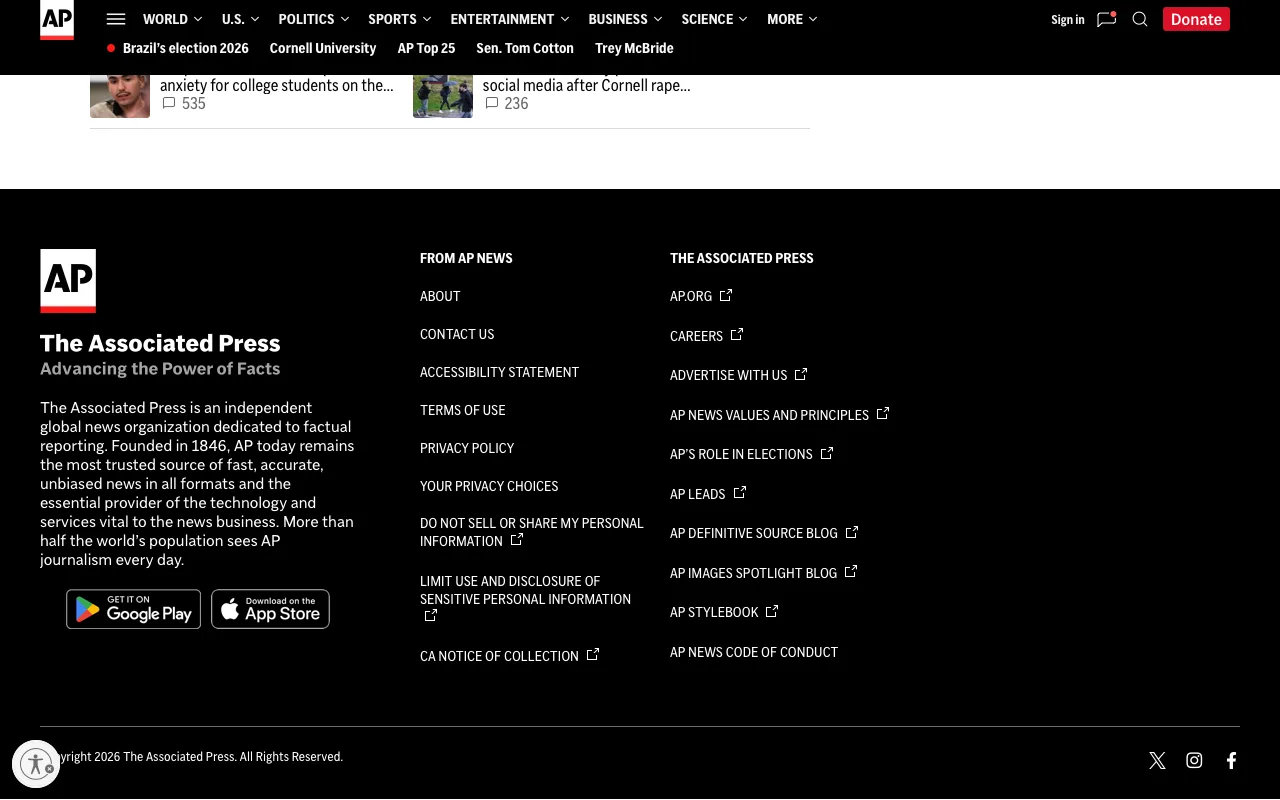Open the Science menu

(x=715, y=19)
